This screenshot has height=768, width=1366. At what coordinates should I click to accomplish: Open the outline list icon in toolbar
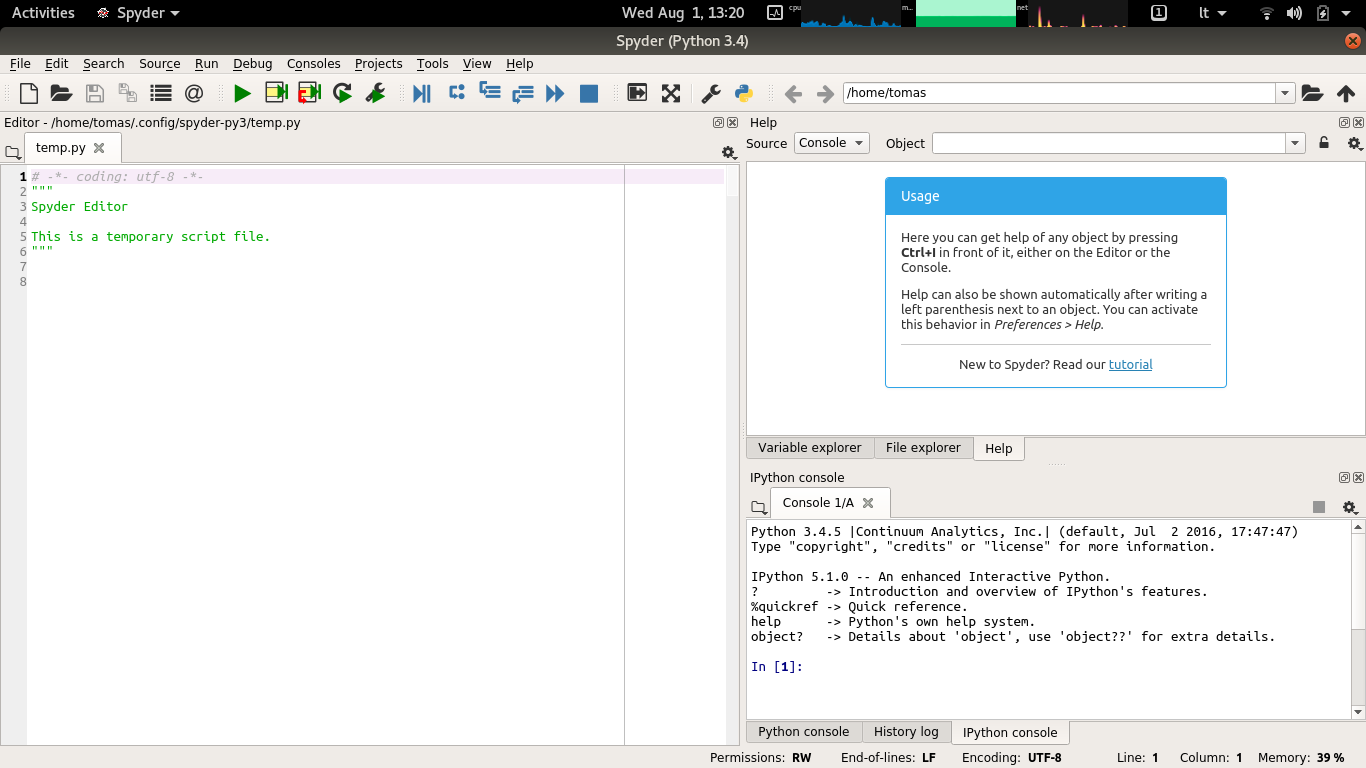point(161,93)
